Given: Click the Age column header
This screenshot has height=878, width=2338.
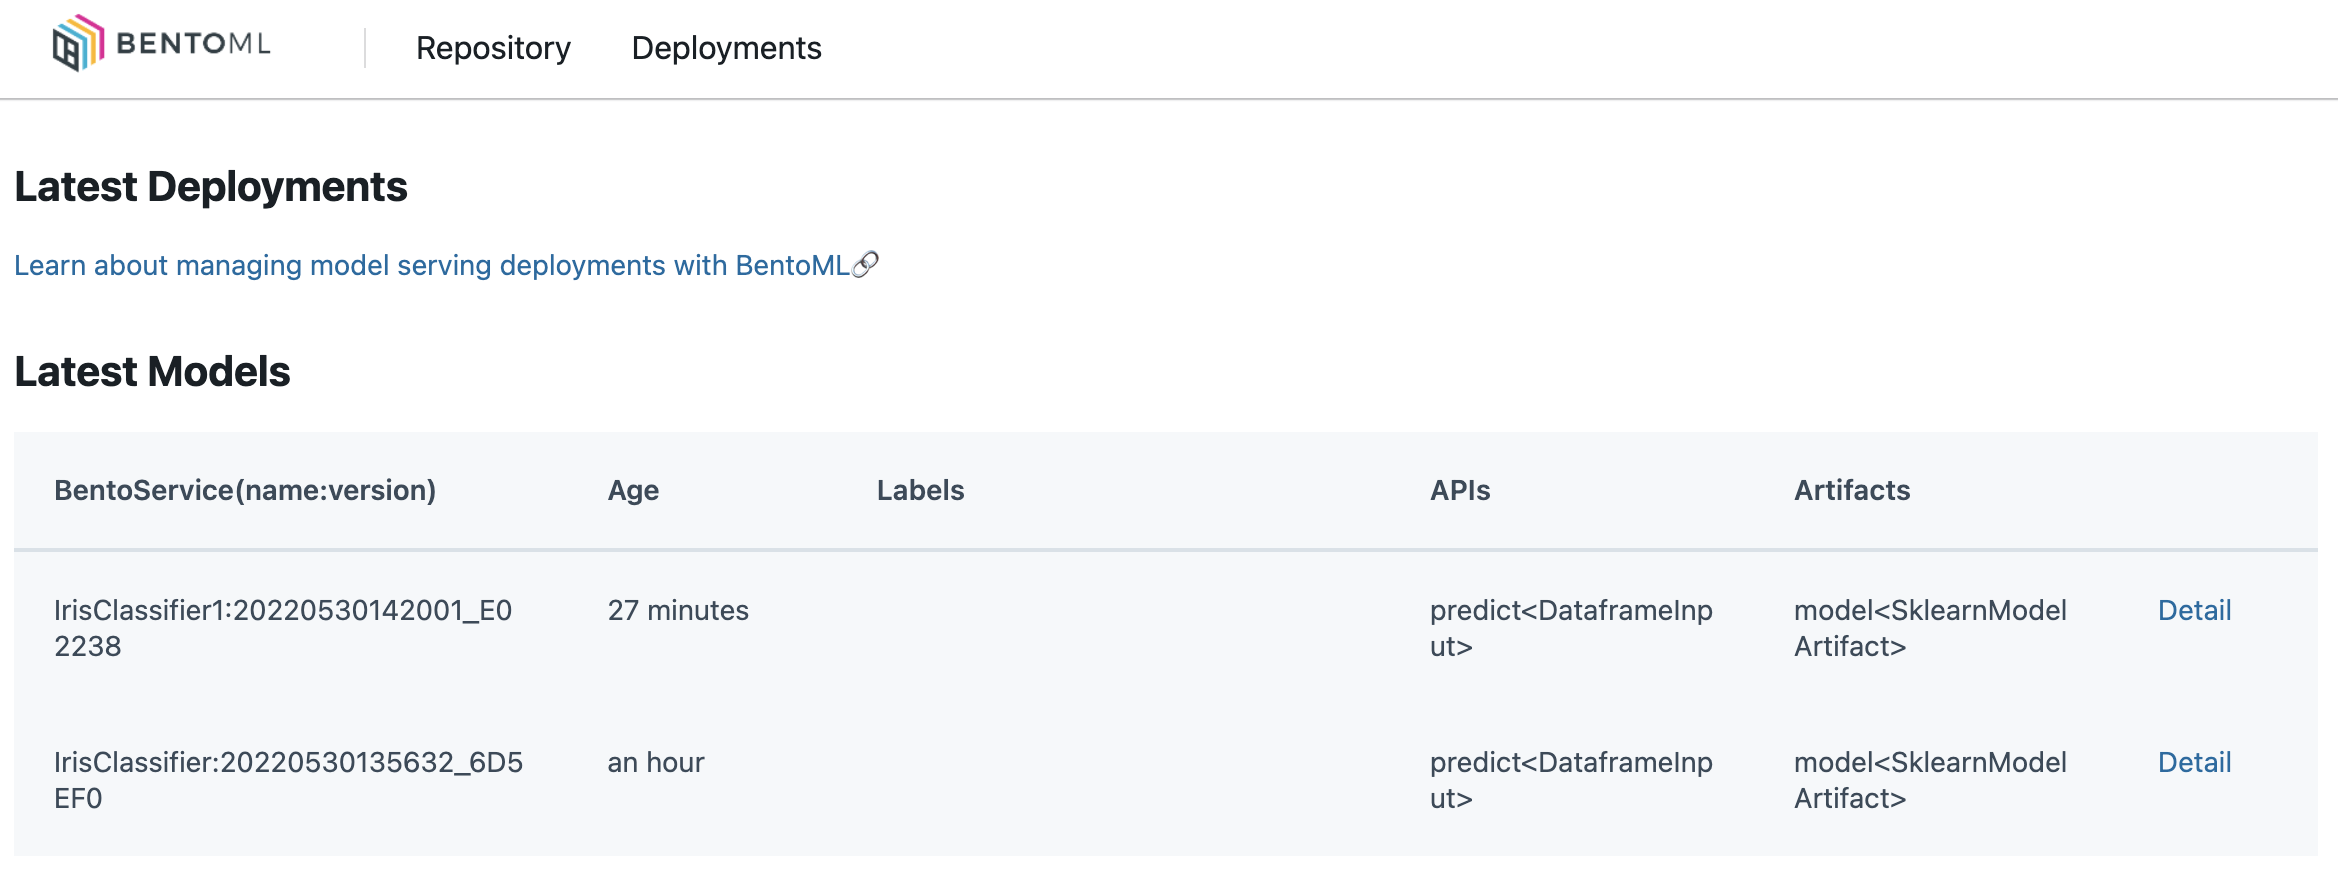Looking at the screenshot, I should coord(633,490).
